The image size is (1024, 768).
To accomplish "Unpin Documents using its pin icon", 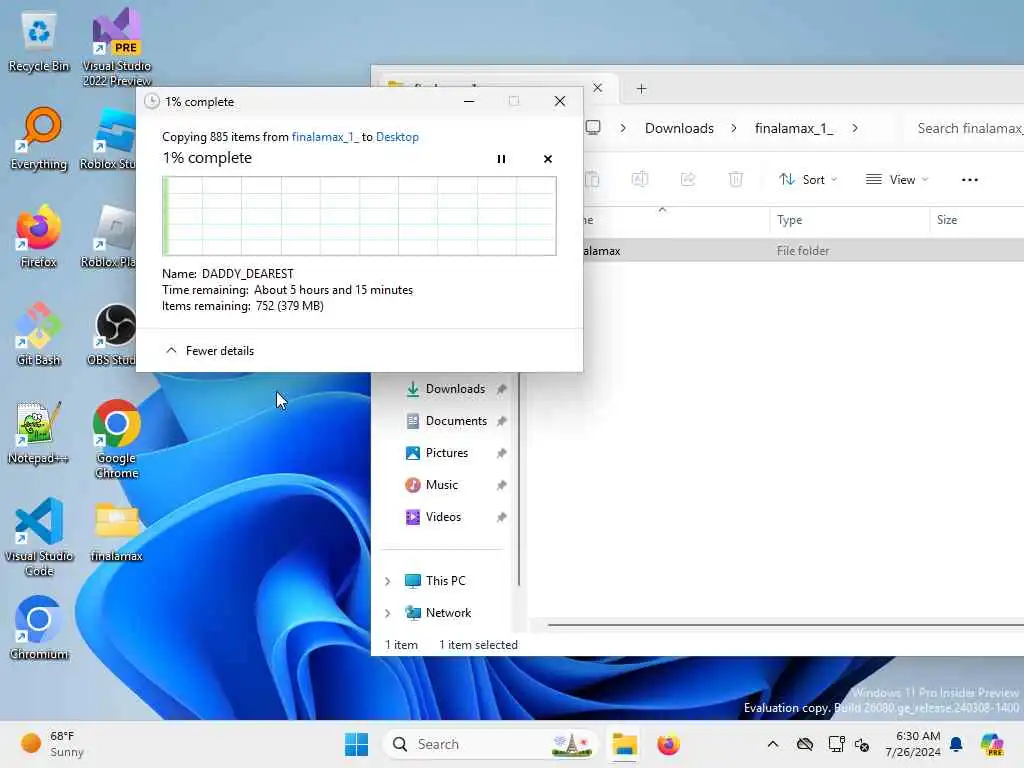I will click(501, 421).
